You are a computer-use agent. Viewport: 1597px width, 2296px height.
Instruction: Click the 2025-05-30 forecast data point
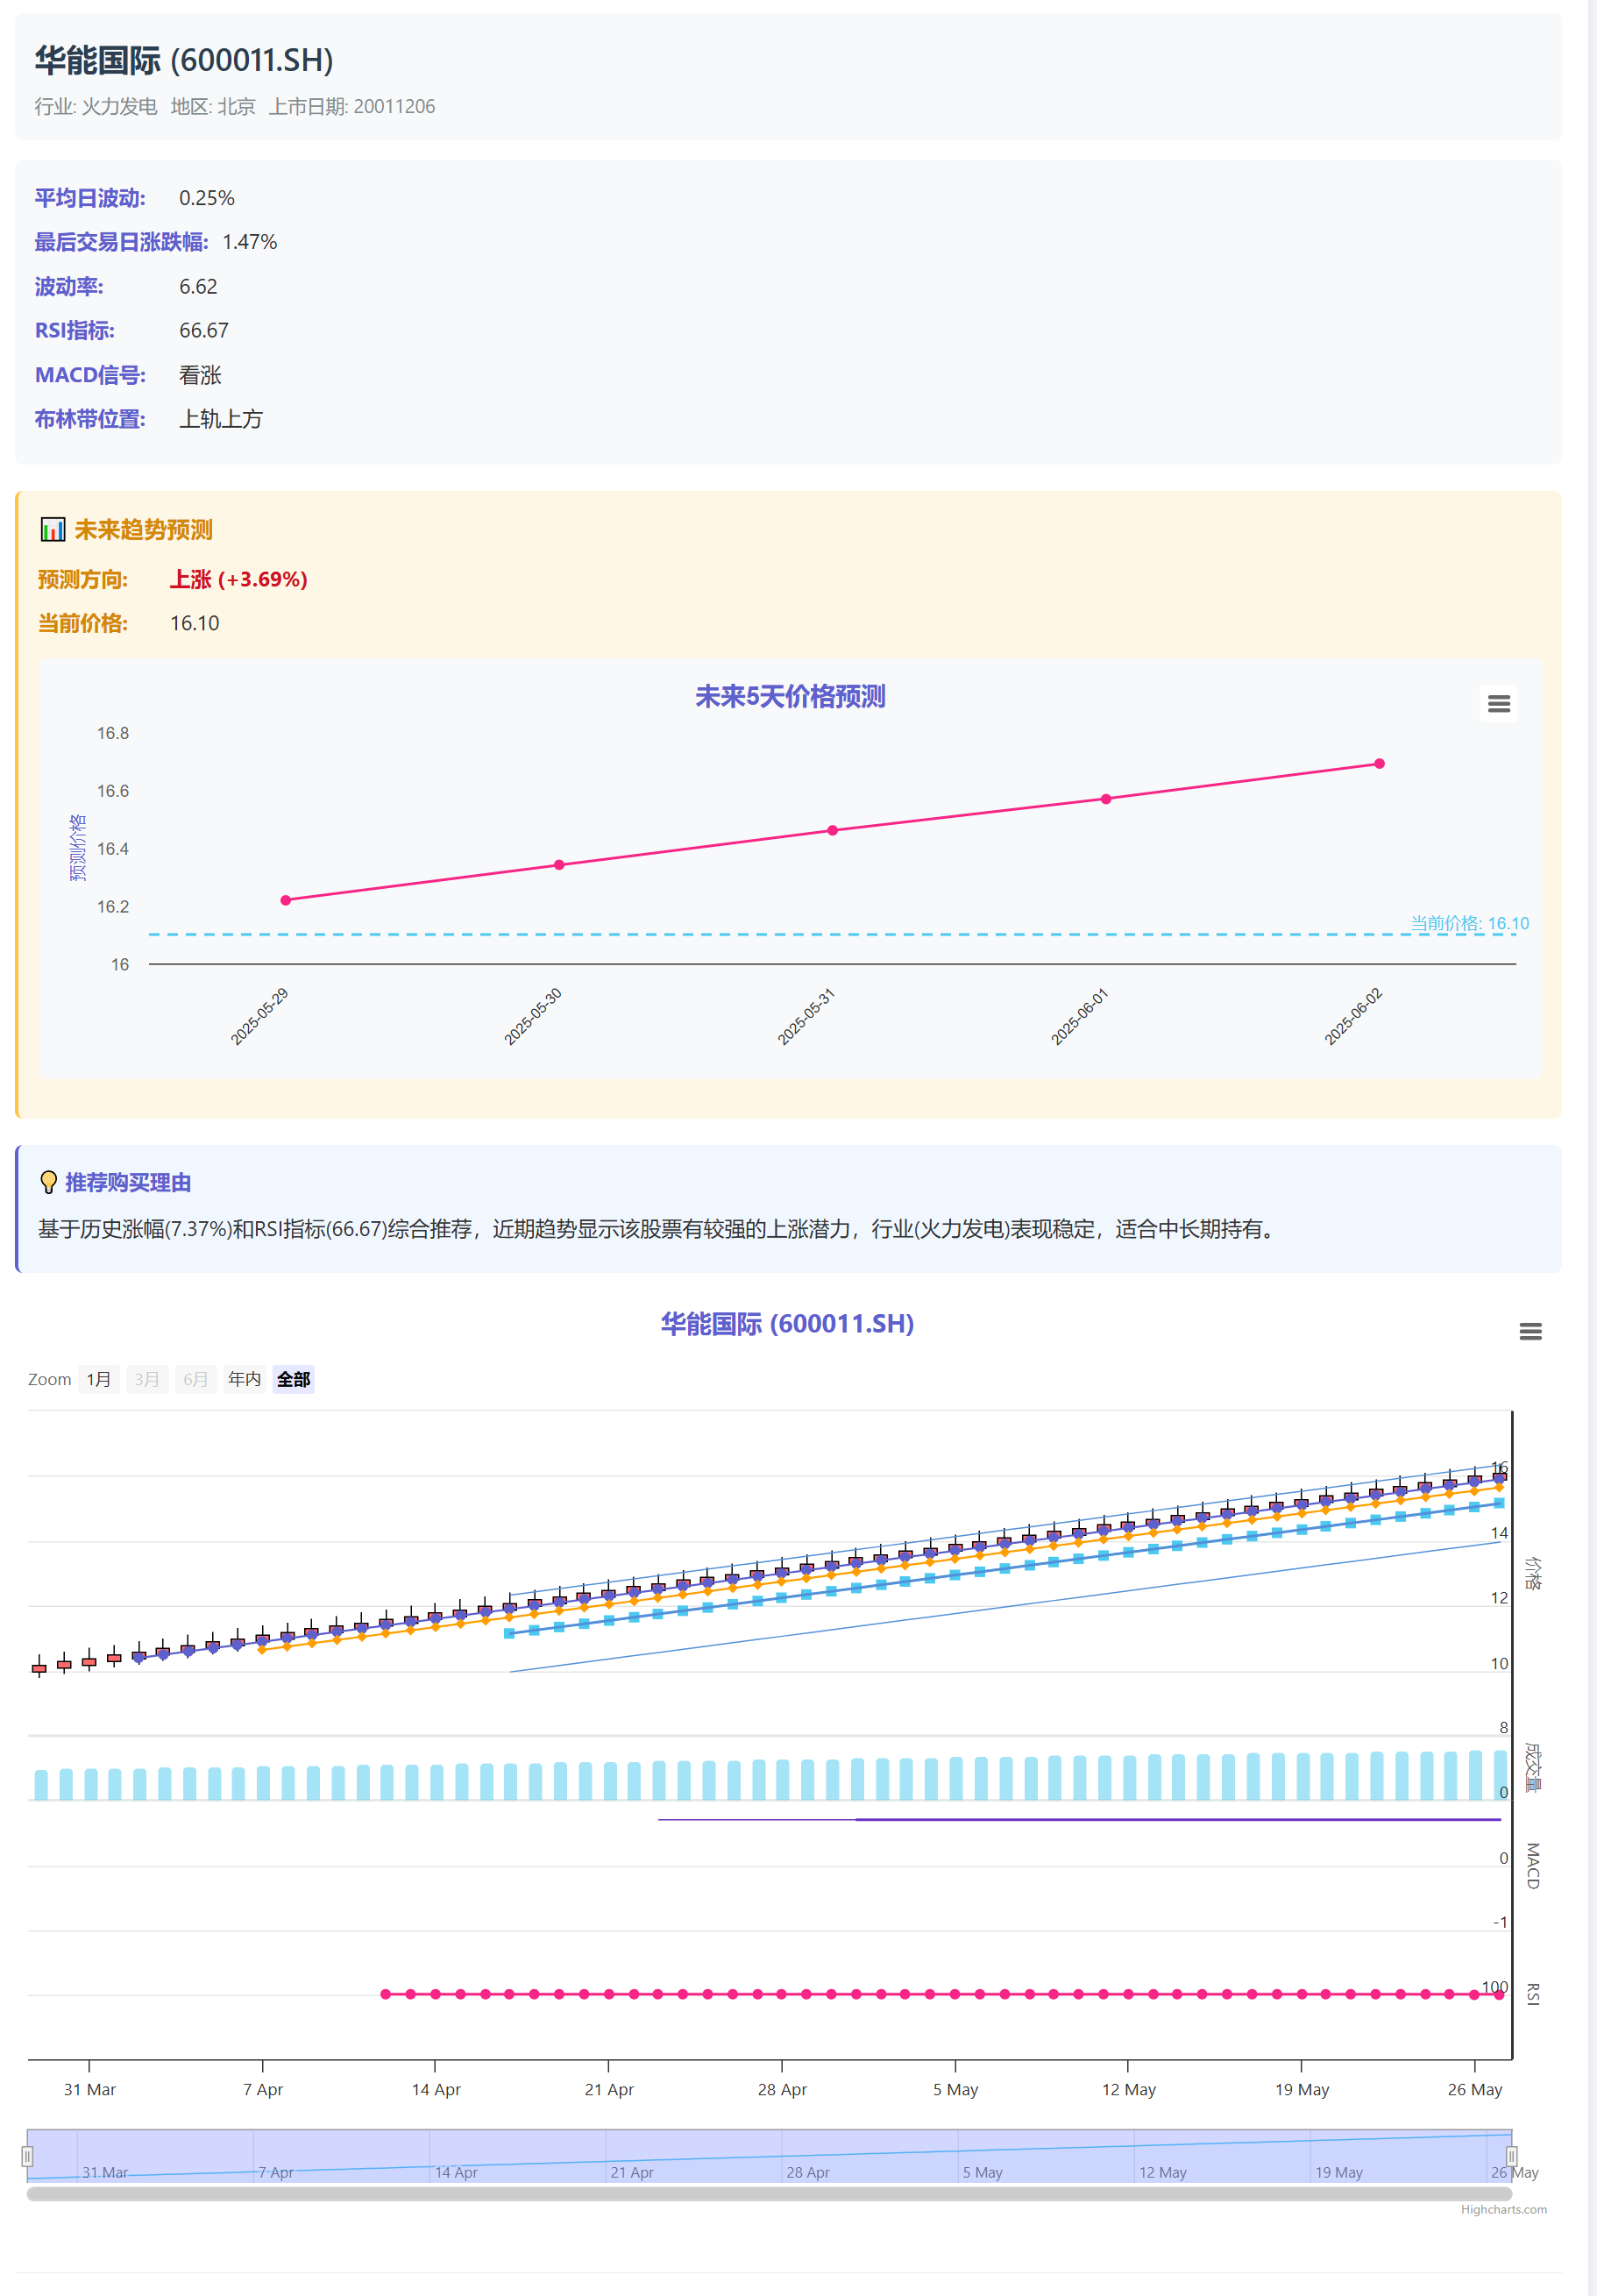point(559,865)
